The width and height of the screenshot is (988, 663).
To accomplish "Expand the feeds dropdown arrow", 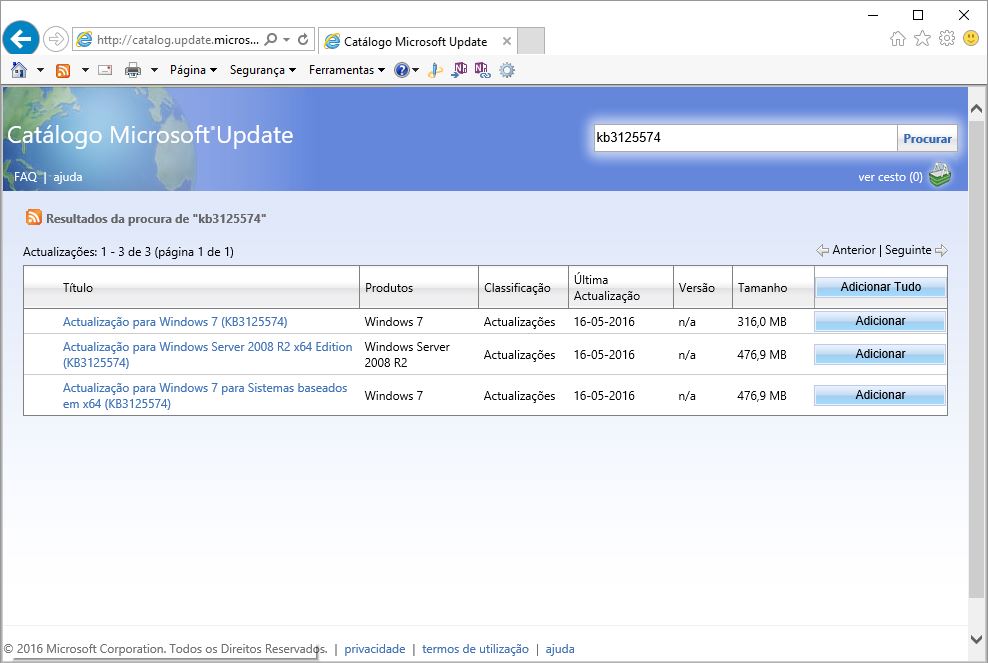I will click(x=85, y=70).
